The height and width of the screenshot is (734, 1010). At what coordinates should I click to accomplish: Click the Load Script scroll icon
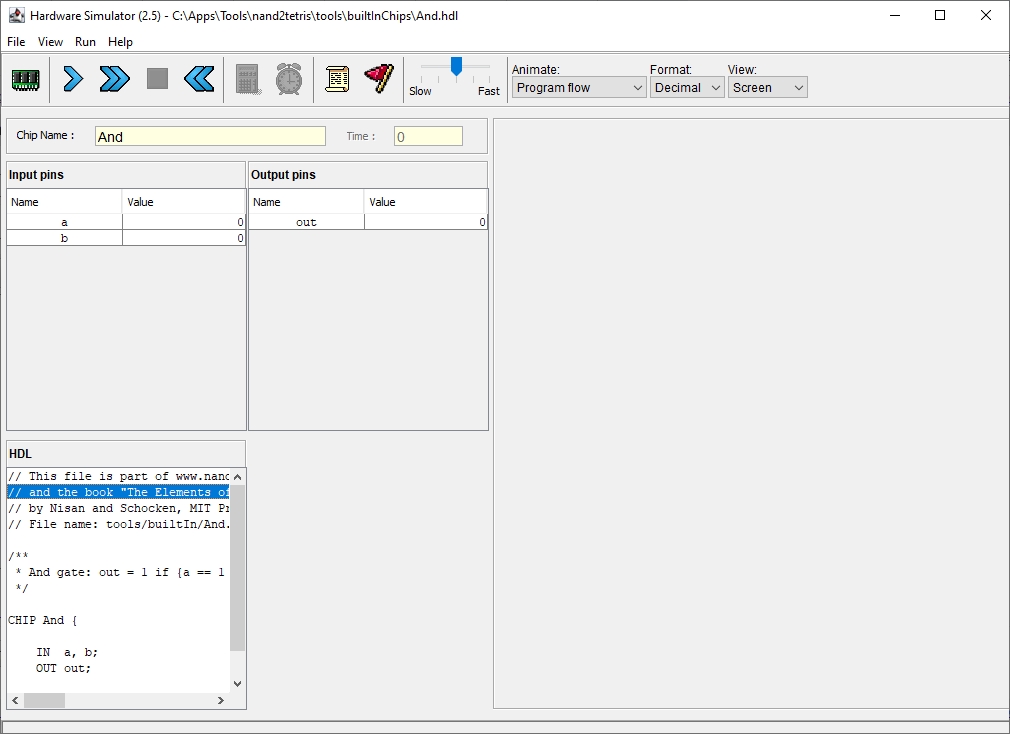337,79
